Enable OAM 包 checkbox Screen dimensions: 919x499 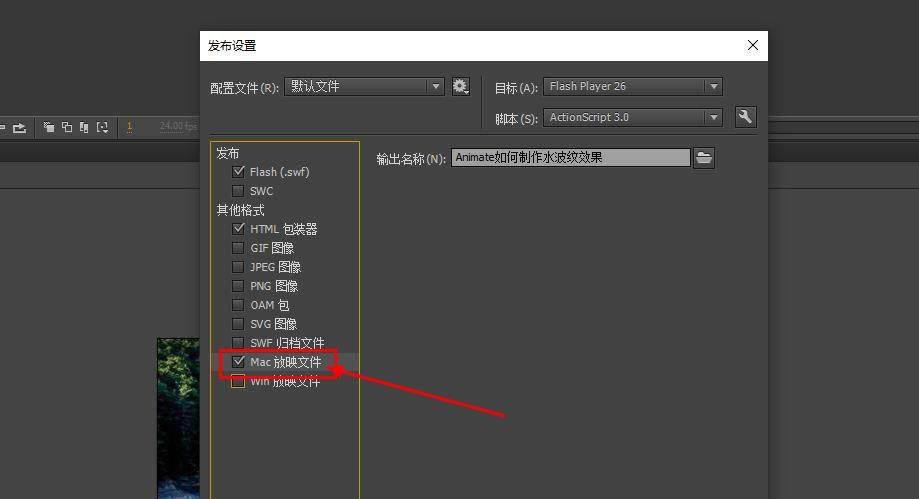[238, 305]
